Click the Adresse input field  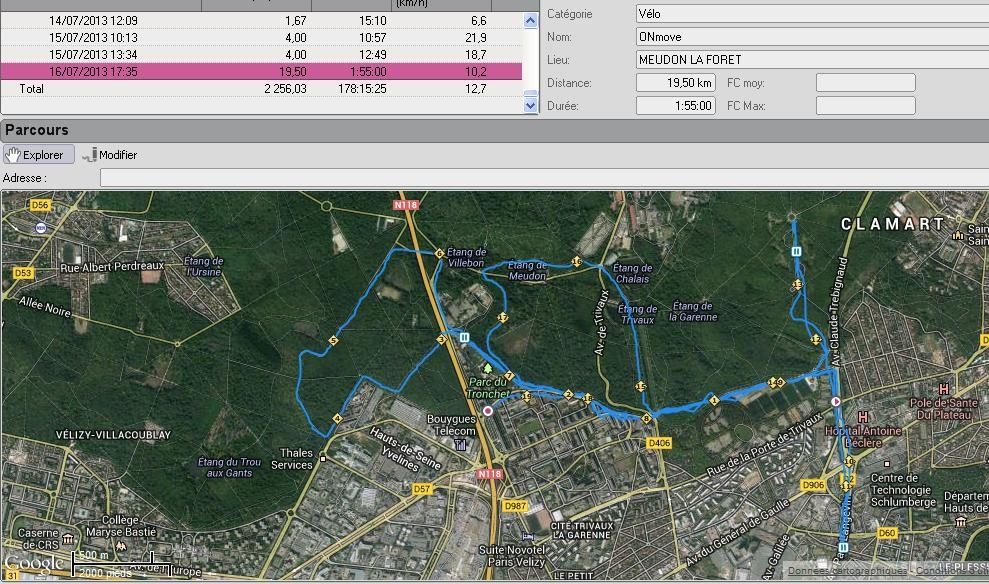coord(543,178)
